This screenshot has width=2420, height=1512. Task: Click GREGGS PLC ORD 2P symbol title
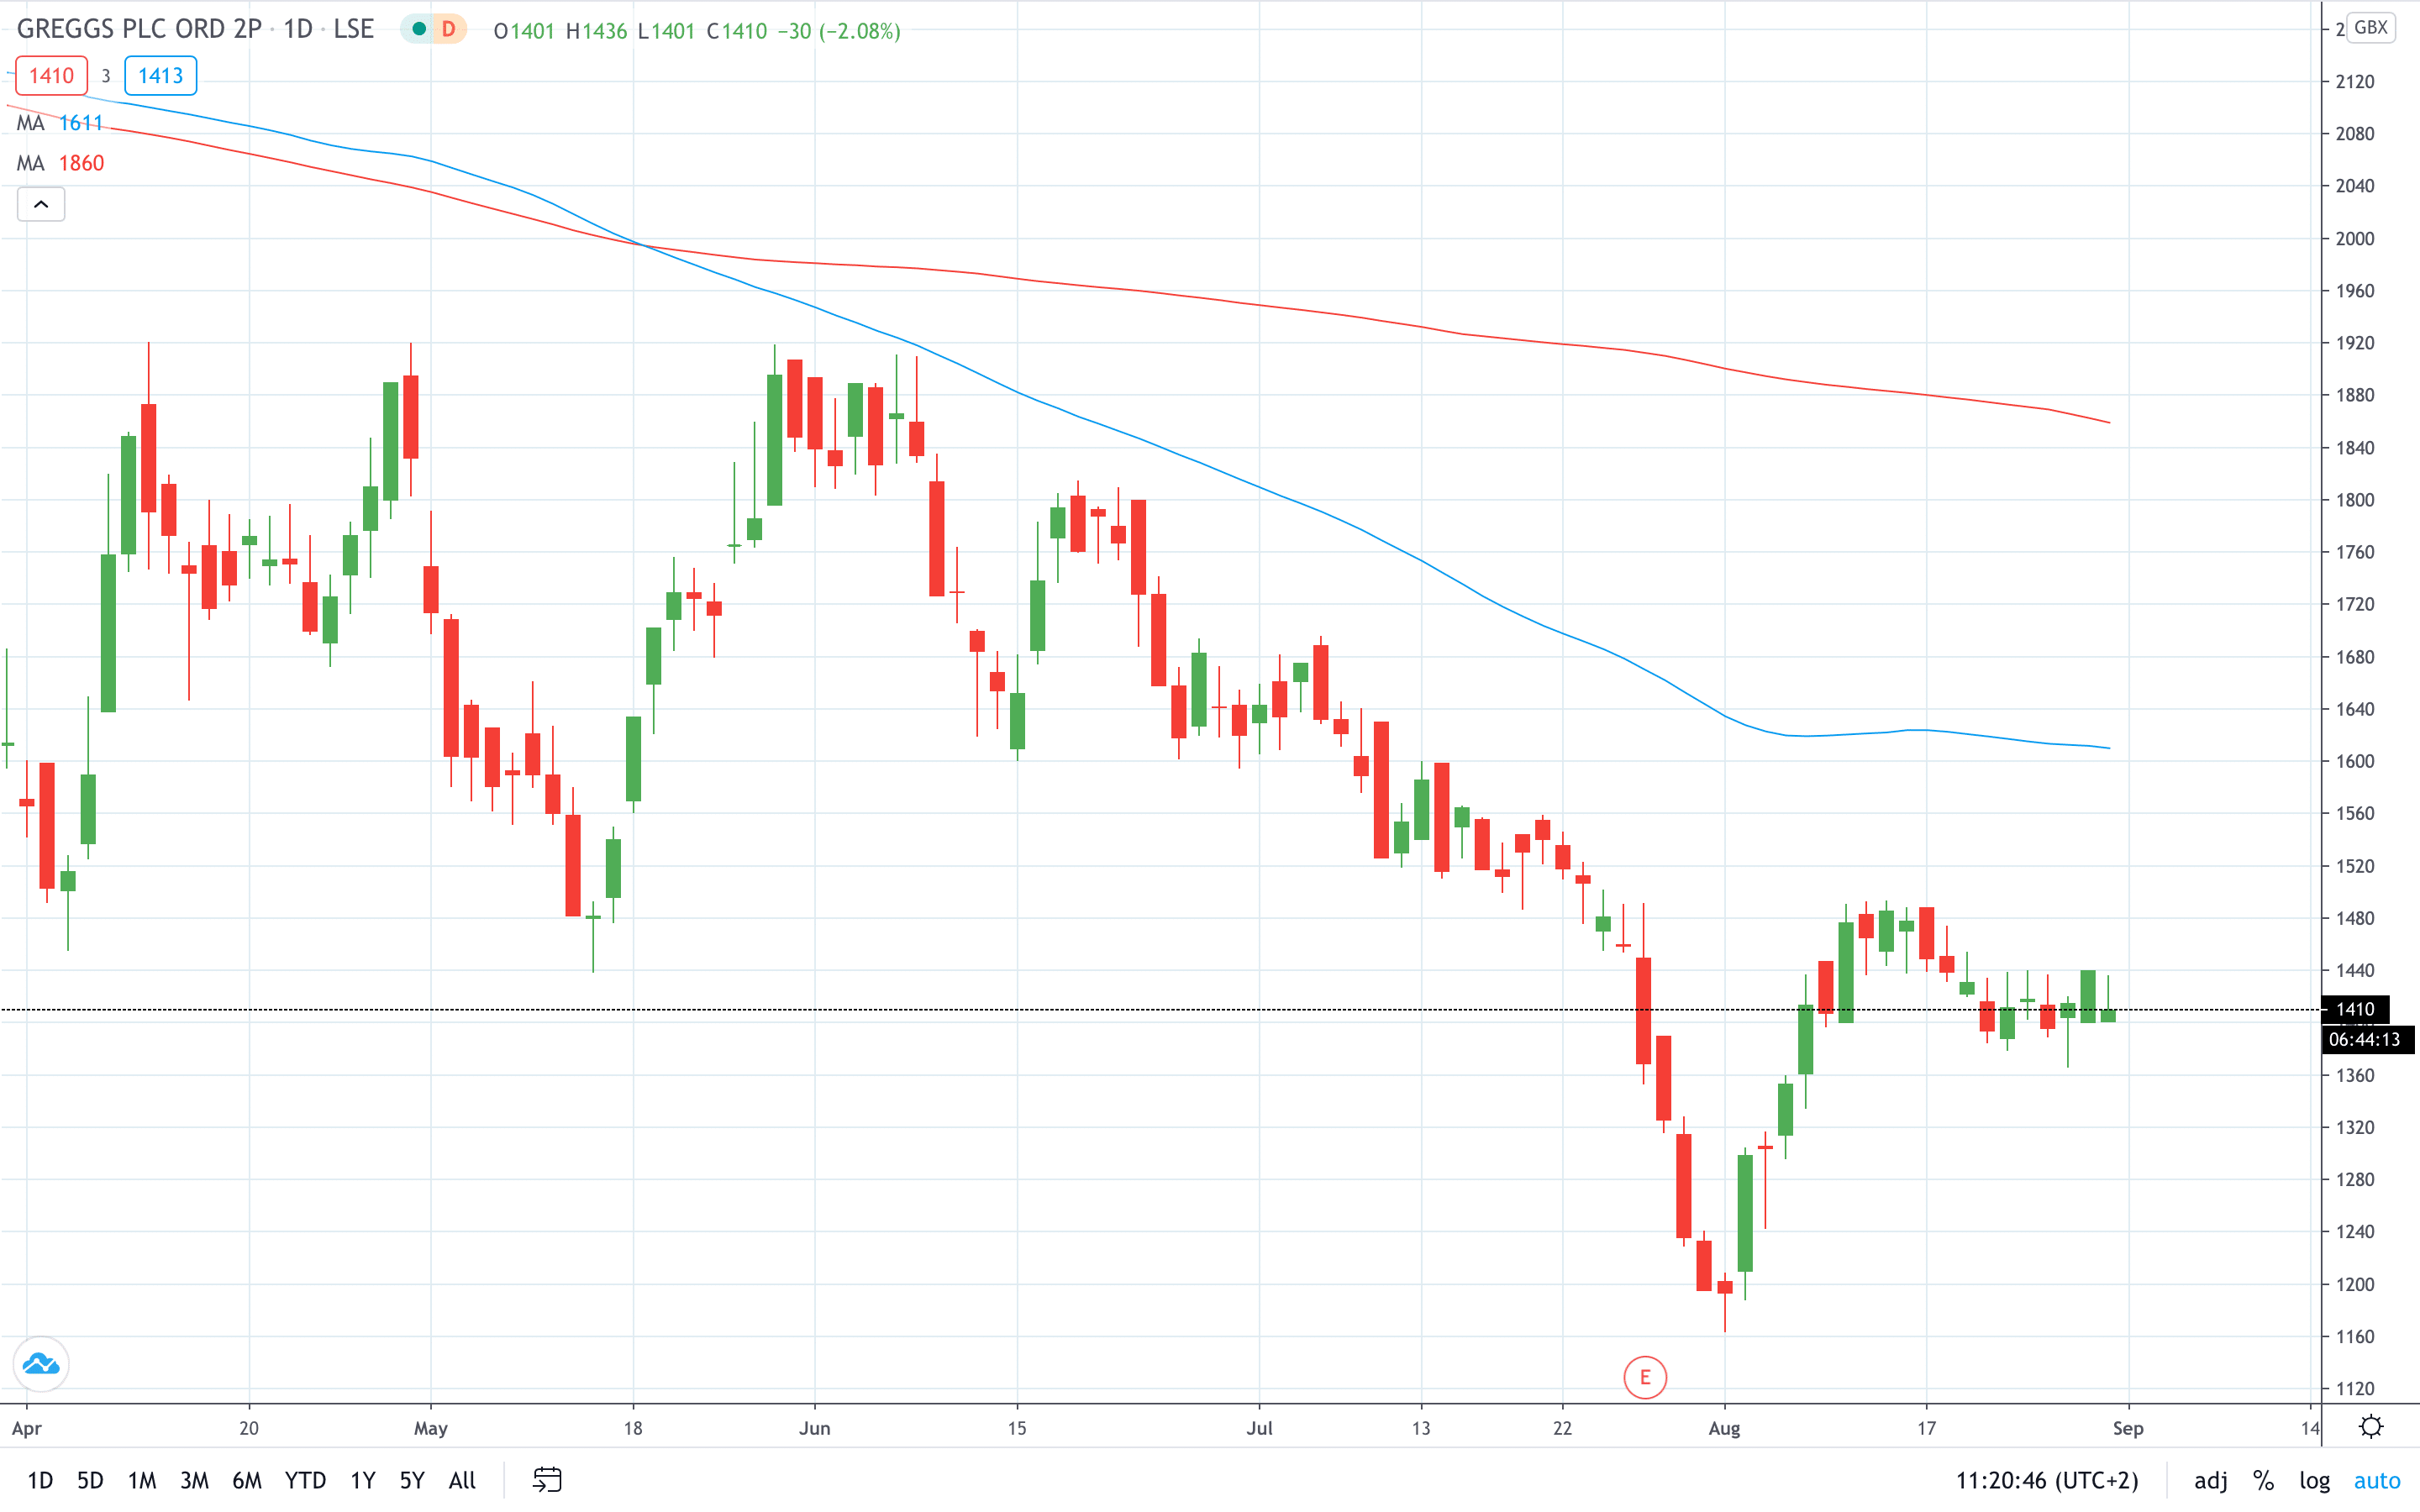(x=139, y=29)
